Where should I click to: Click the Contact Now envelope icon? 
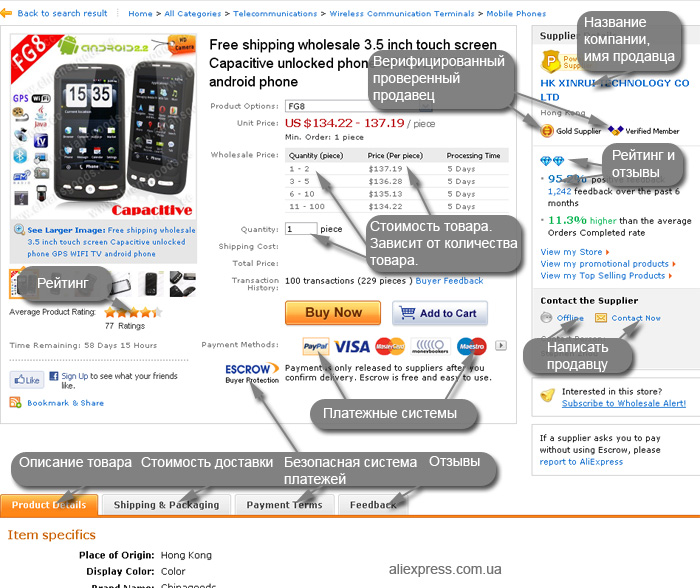(x=601, y=318)
